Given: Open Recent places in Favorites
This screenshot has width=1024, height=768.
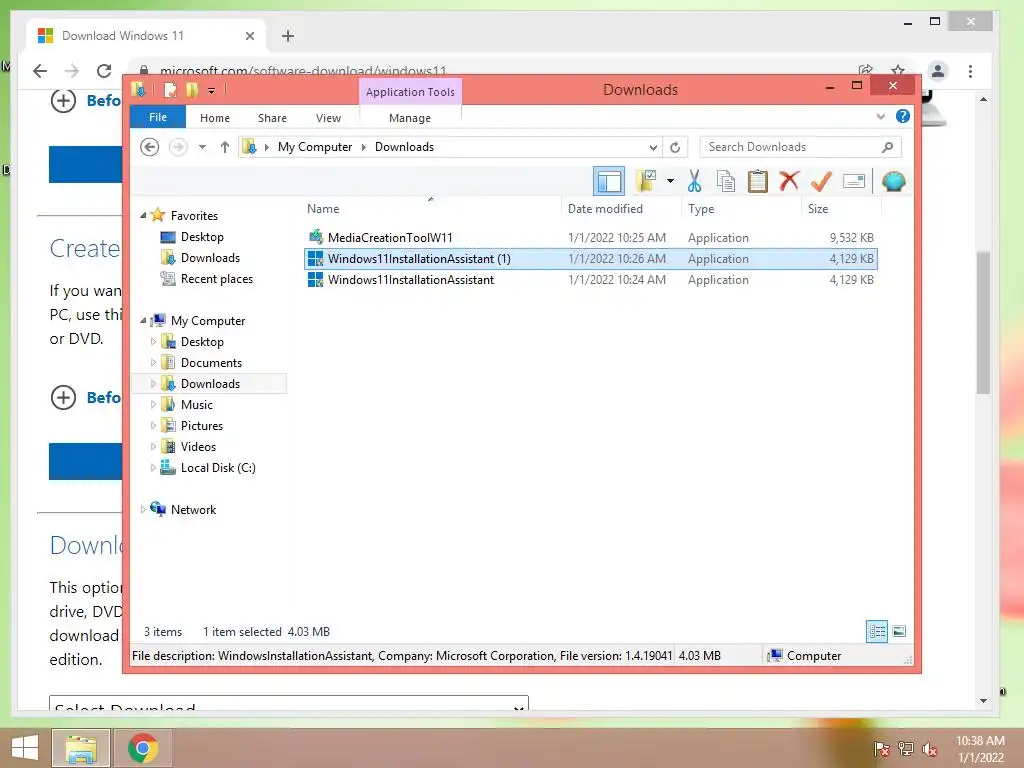Looking at the screenshot, I should pyautogui.click(x=216, y=279).
